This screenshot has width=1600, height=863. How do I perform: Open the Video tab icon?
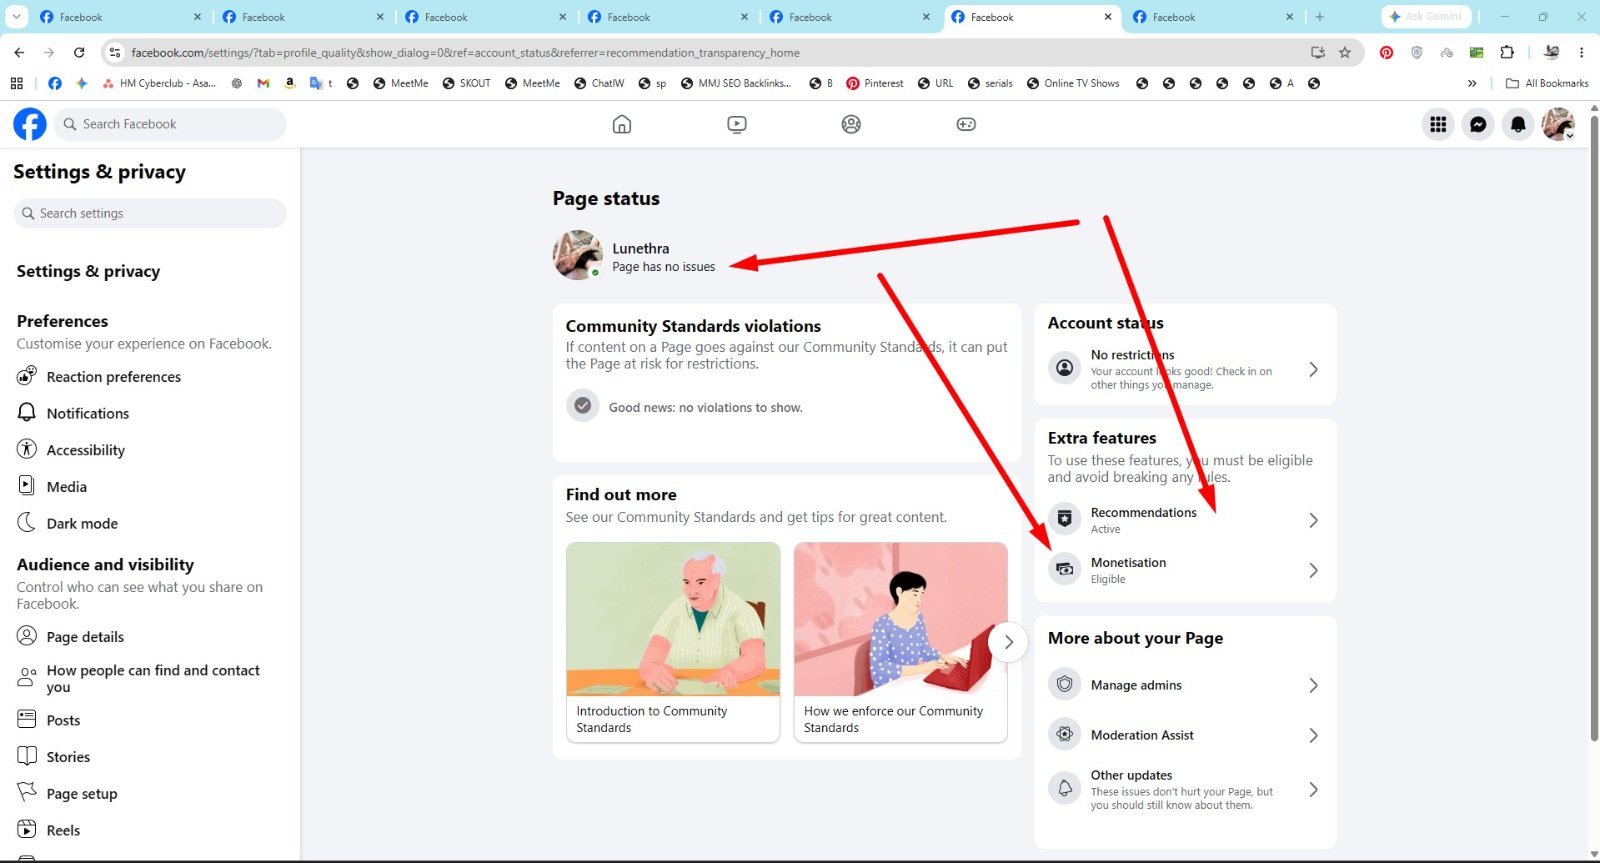point(737,124)
